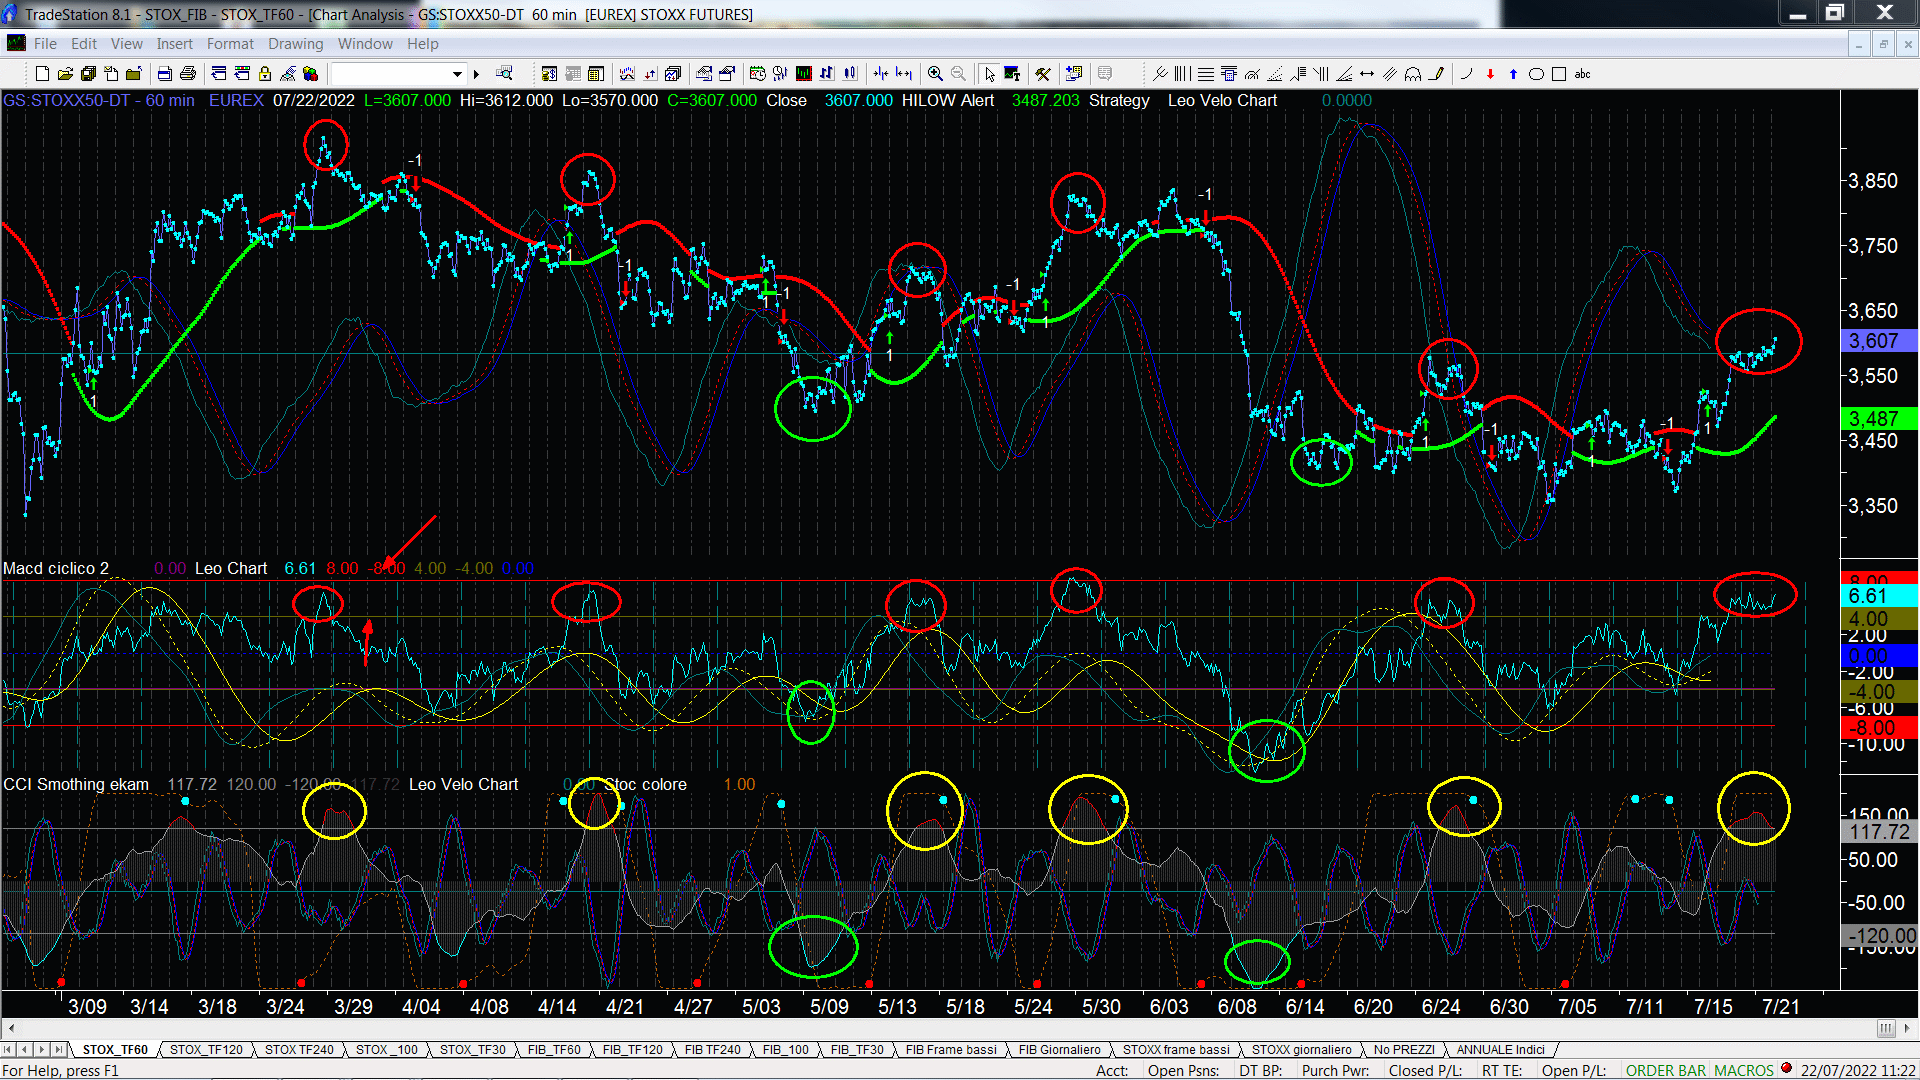Switch to the STOXX frame bassi tab

1176,1050
